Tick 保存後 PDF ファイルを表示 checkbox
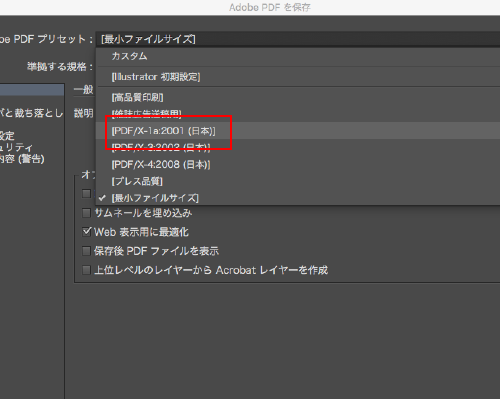 point(86,251)
